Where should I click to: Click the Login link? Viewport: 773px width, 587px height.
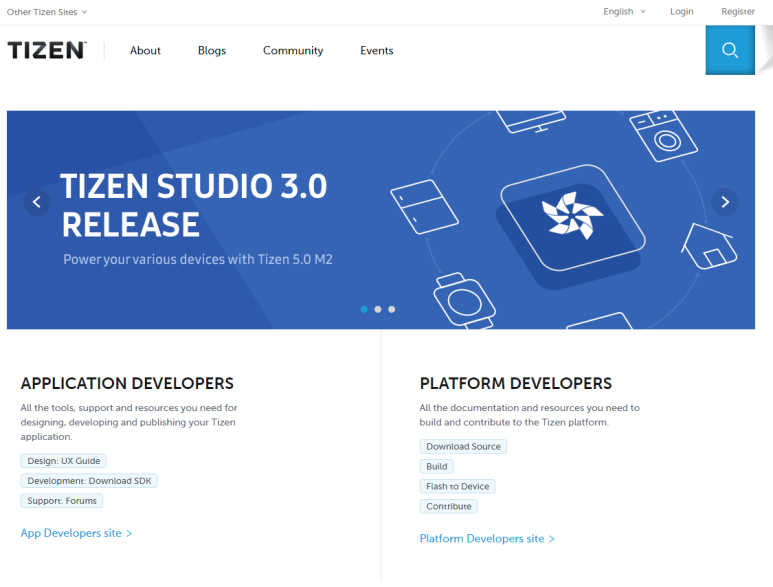681,11
